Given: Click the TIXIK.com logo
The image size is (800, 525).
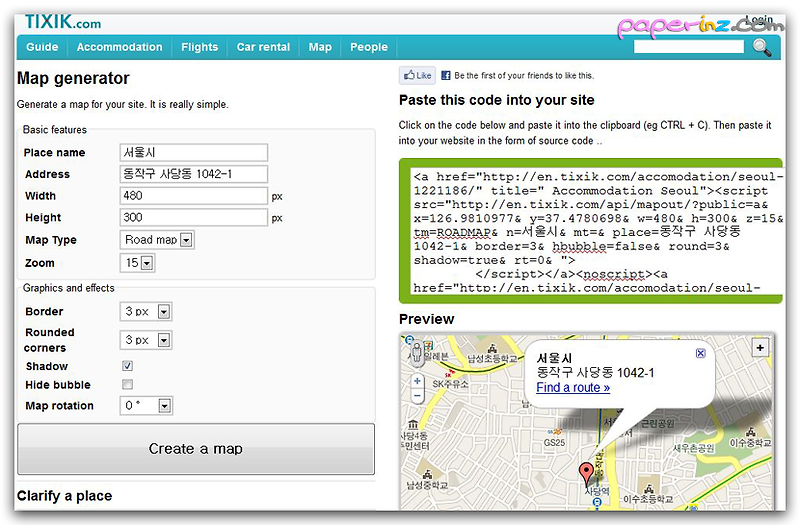Looking at the screenshot, I should point(63,22).
